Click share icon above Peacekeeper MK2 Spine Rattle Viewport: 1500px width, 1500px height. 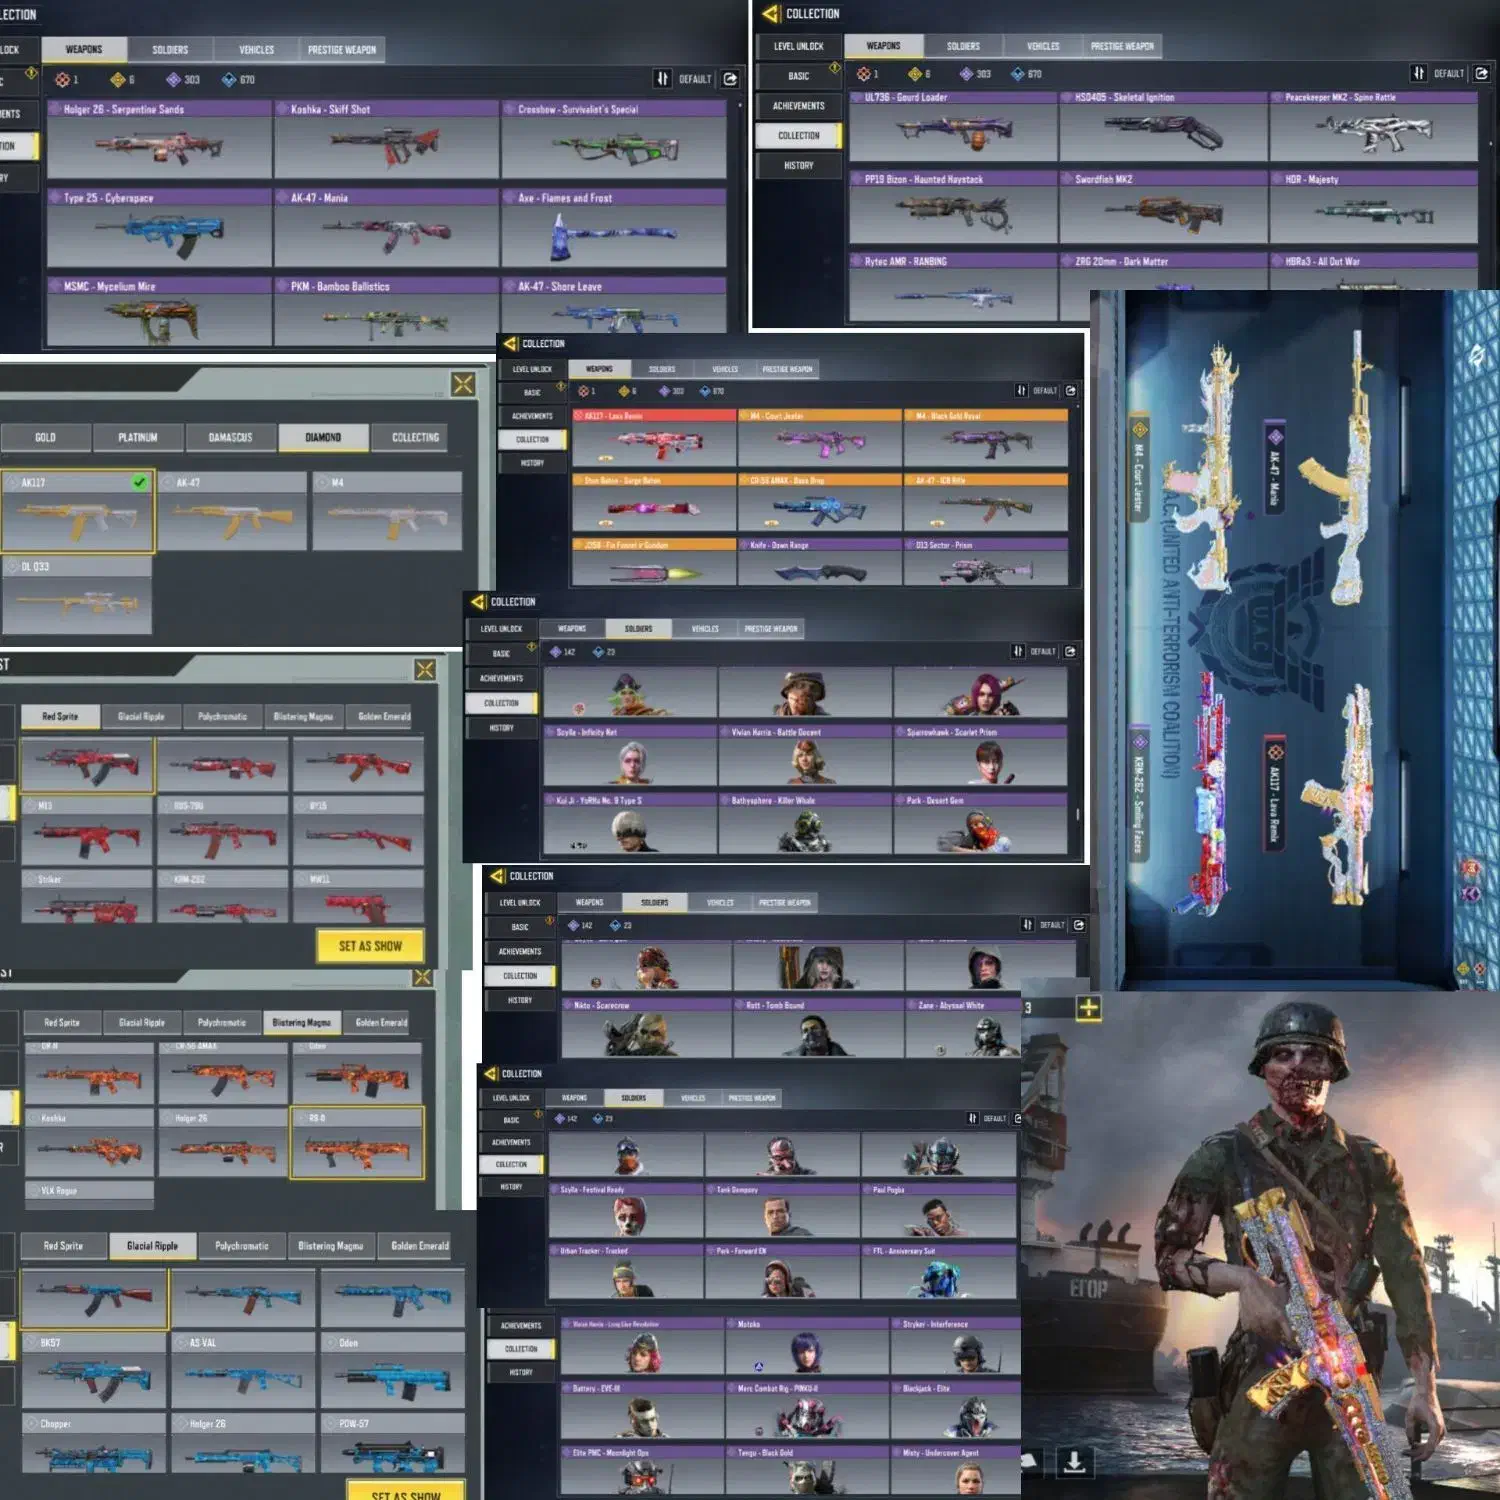point(1482,73)
